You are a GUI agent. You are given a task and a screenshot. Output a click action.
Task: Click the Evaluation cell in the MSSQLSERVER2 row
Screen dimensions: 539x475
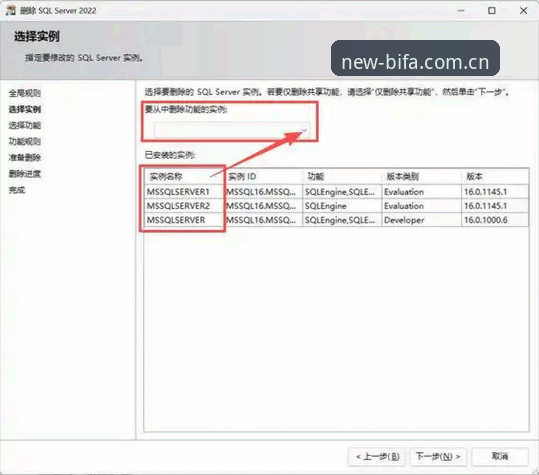(421, 206)
